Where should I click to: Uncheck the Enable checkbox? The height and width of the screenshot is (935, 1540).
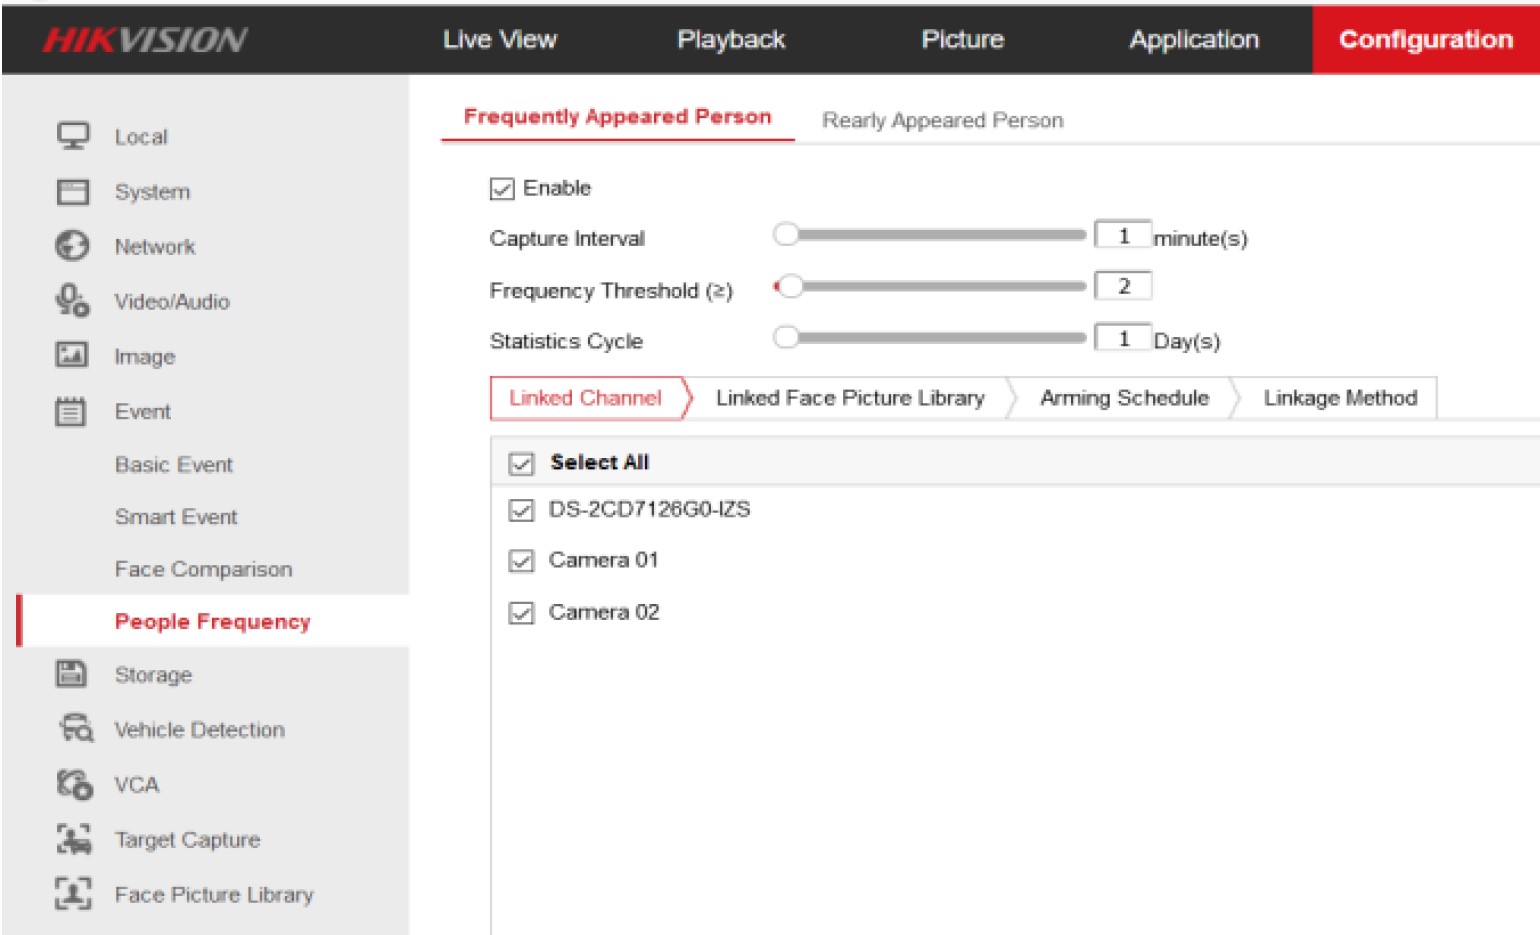click(502, 189)
